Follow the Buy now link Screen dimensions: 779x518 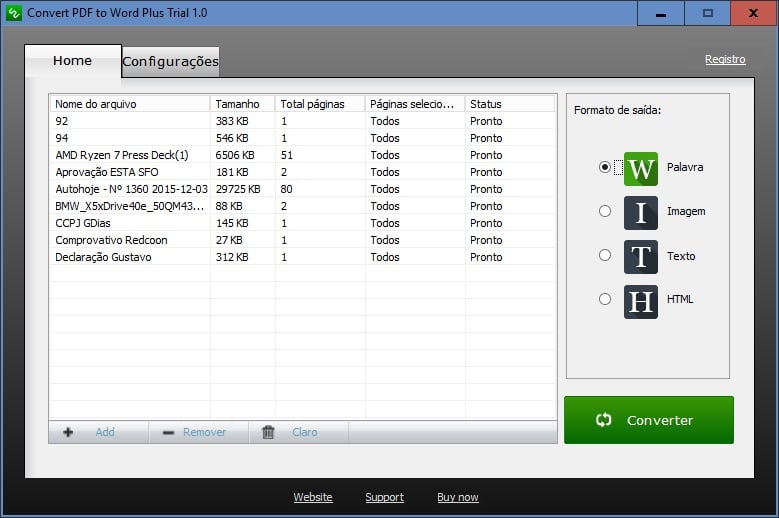click(457, 497)
